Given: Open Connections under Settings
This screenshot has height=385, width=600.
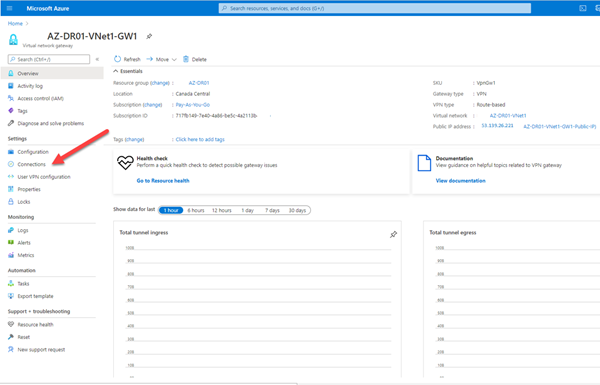Looking at the screenshot, I should click(x=31, y=164).
